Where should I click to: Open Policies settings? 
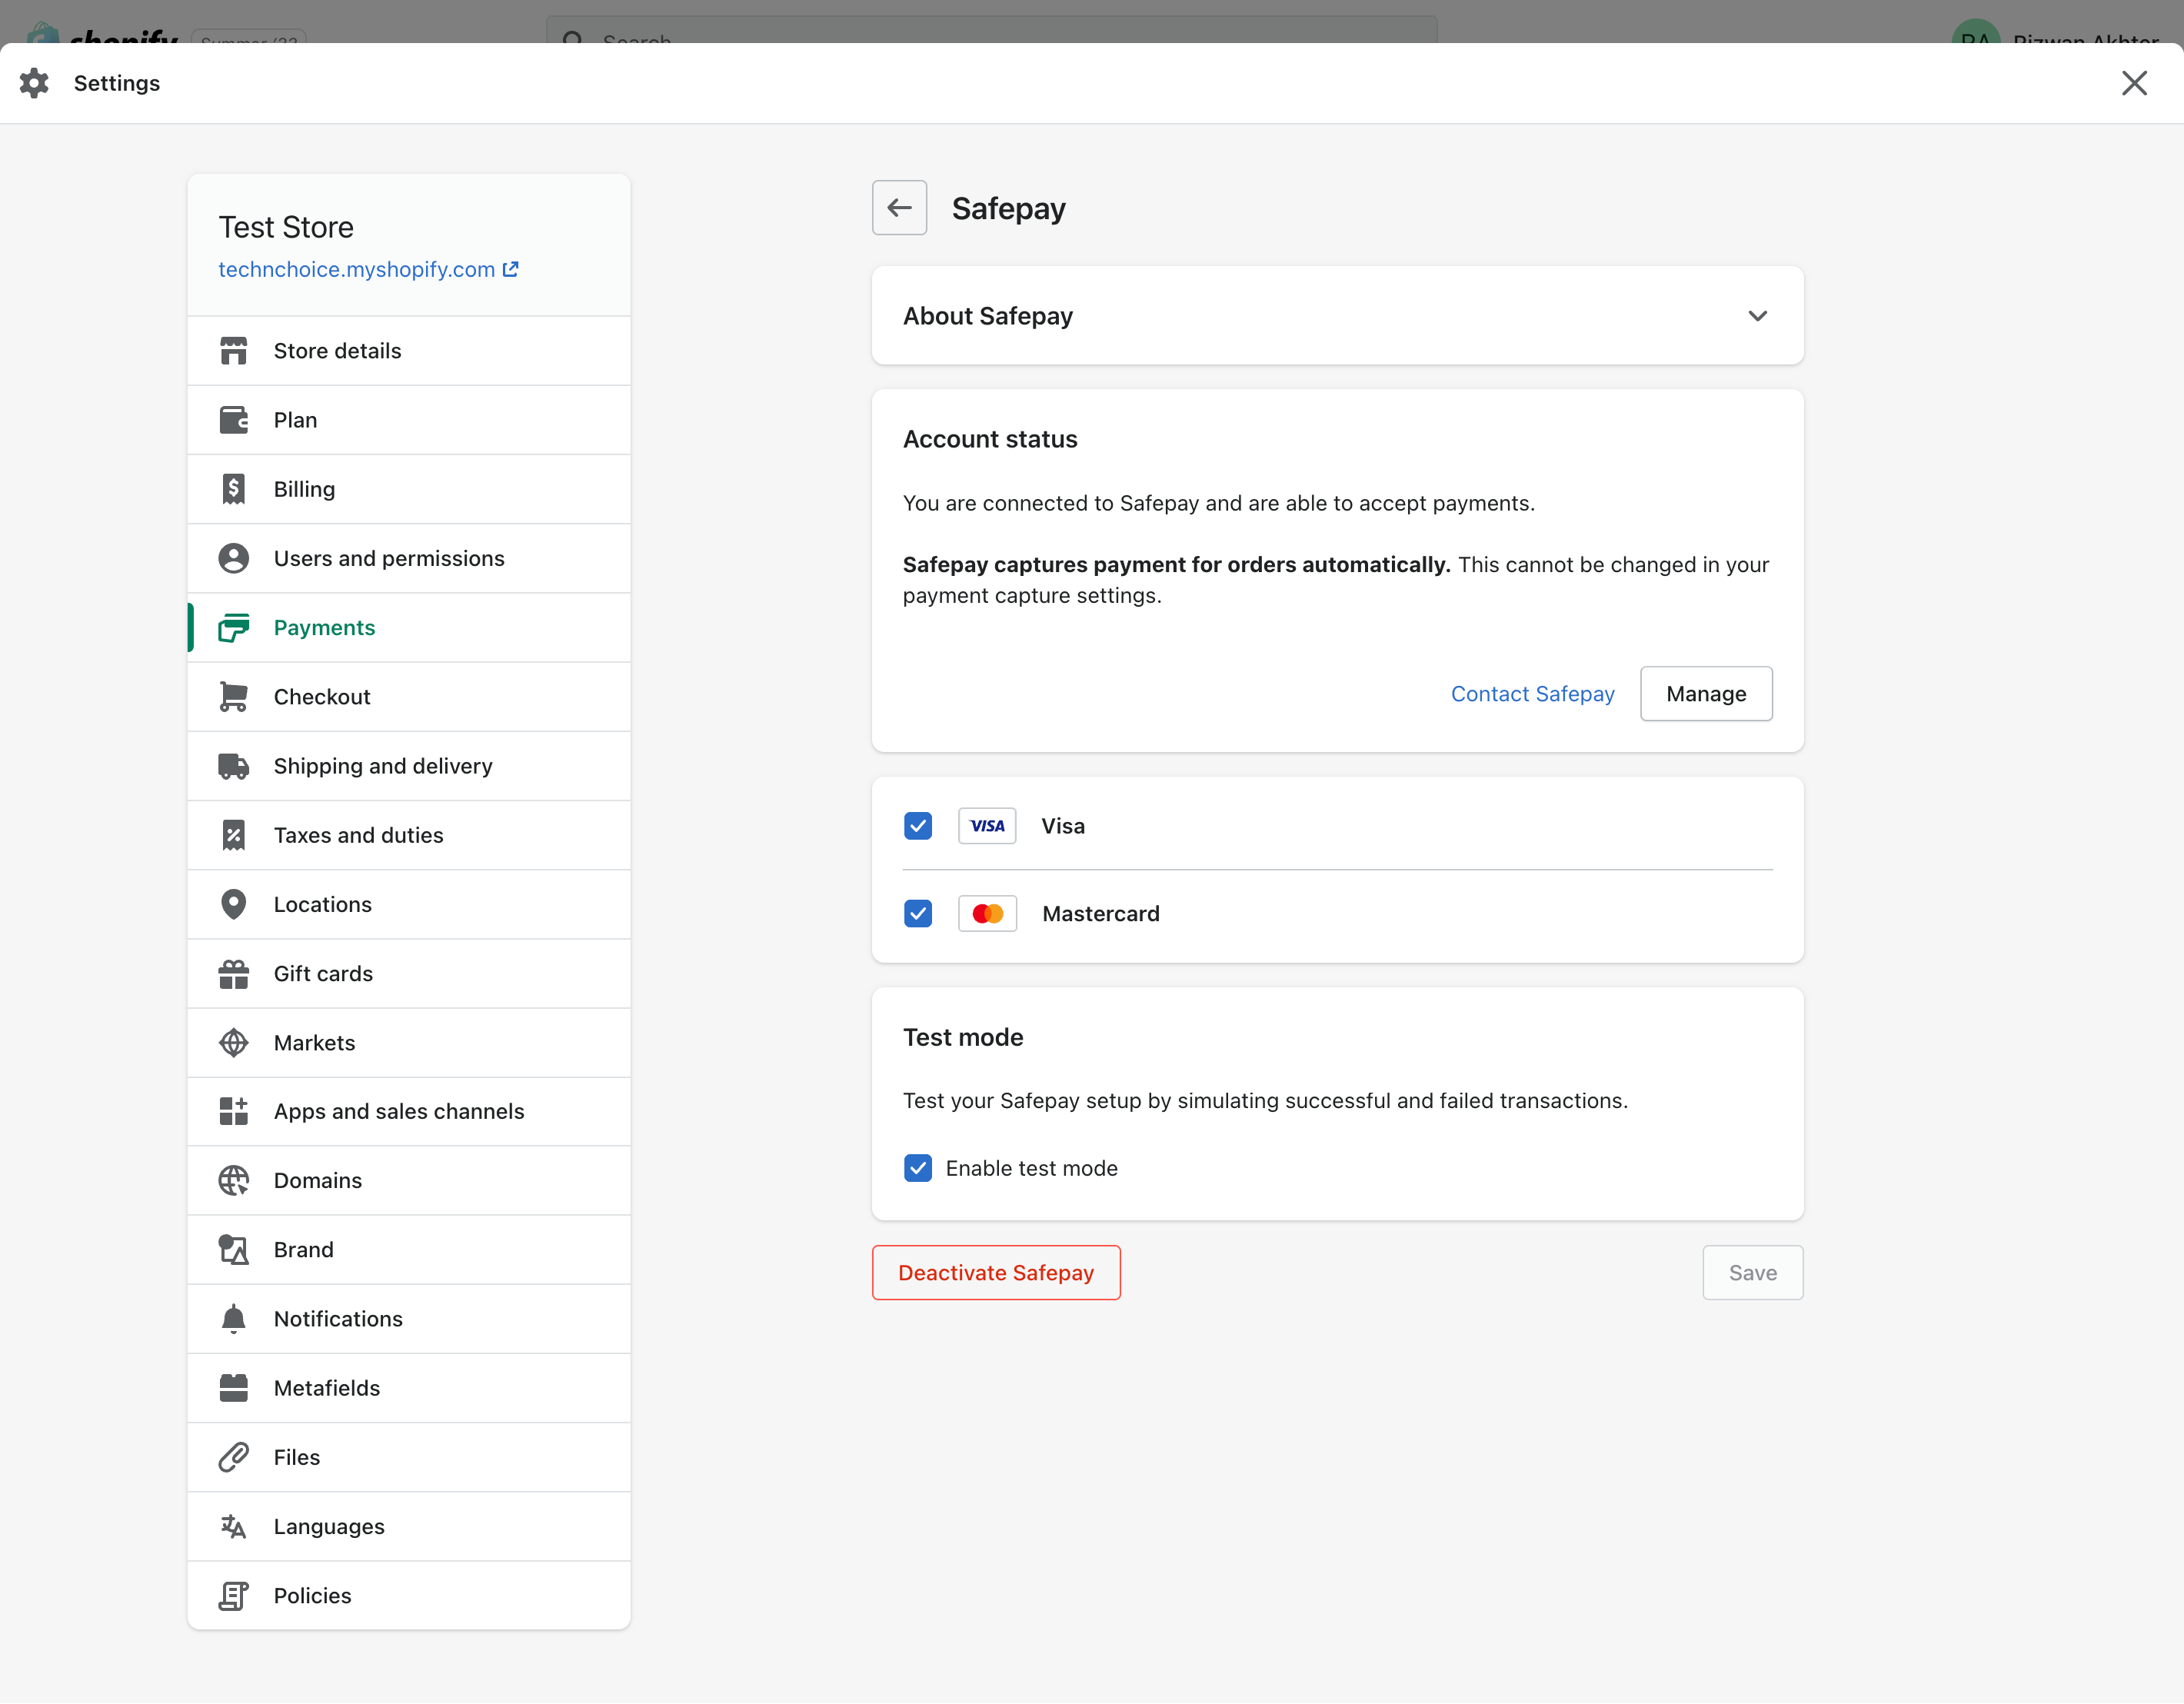point(409,1596)
